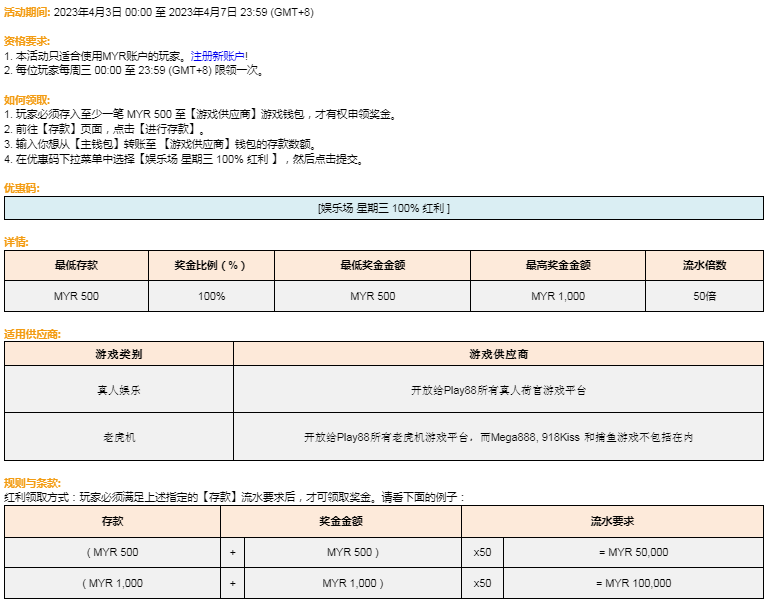The width and height of the screenshot is (766, 603).
Task: Select the 游戏类别 table header
Action: click(x=119, y=354)
